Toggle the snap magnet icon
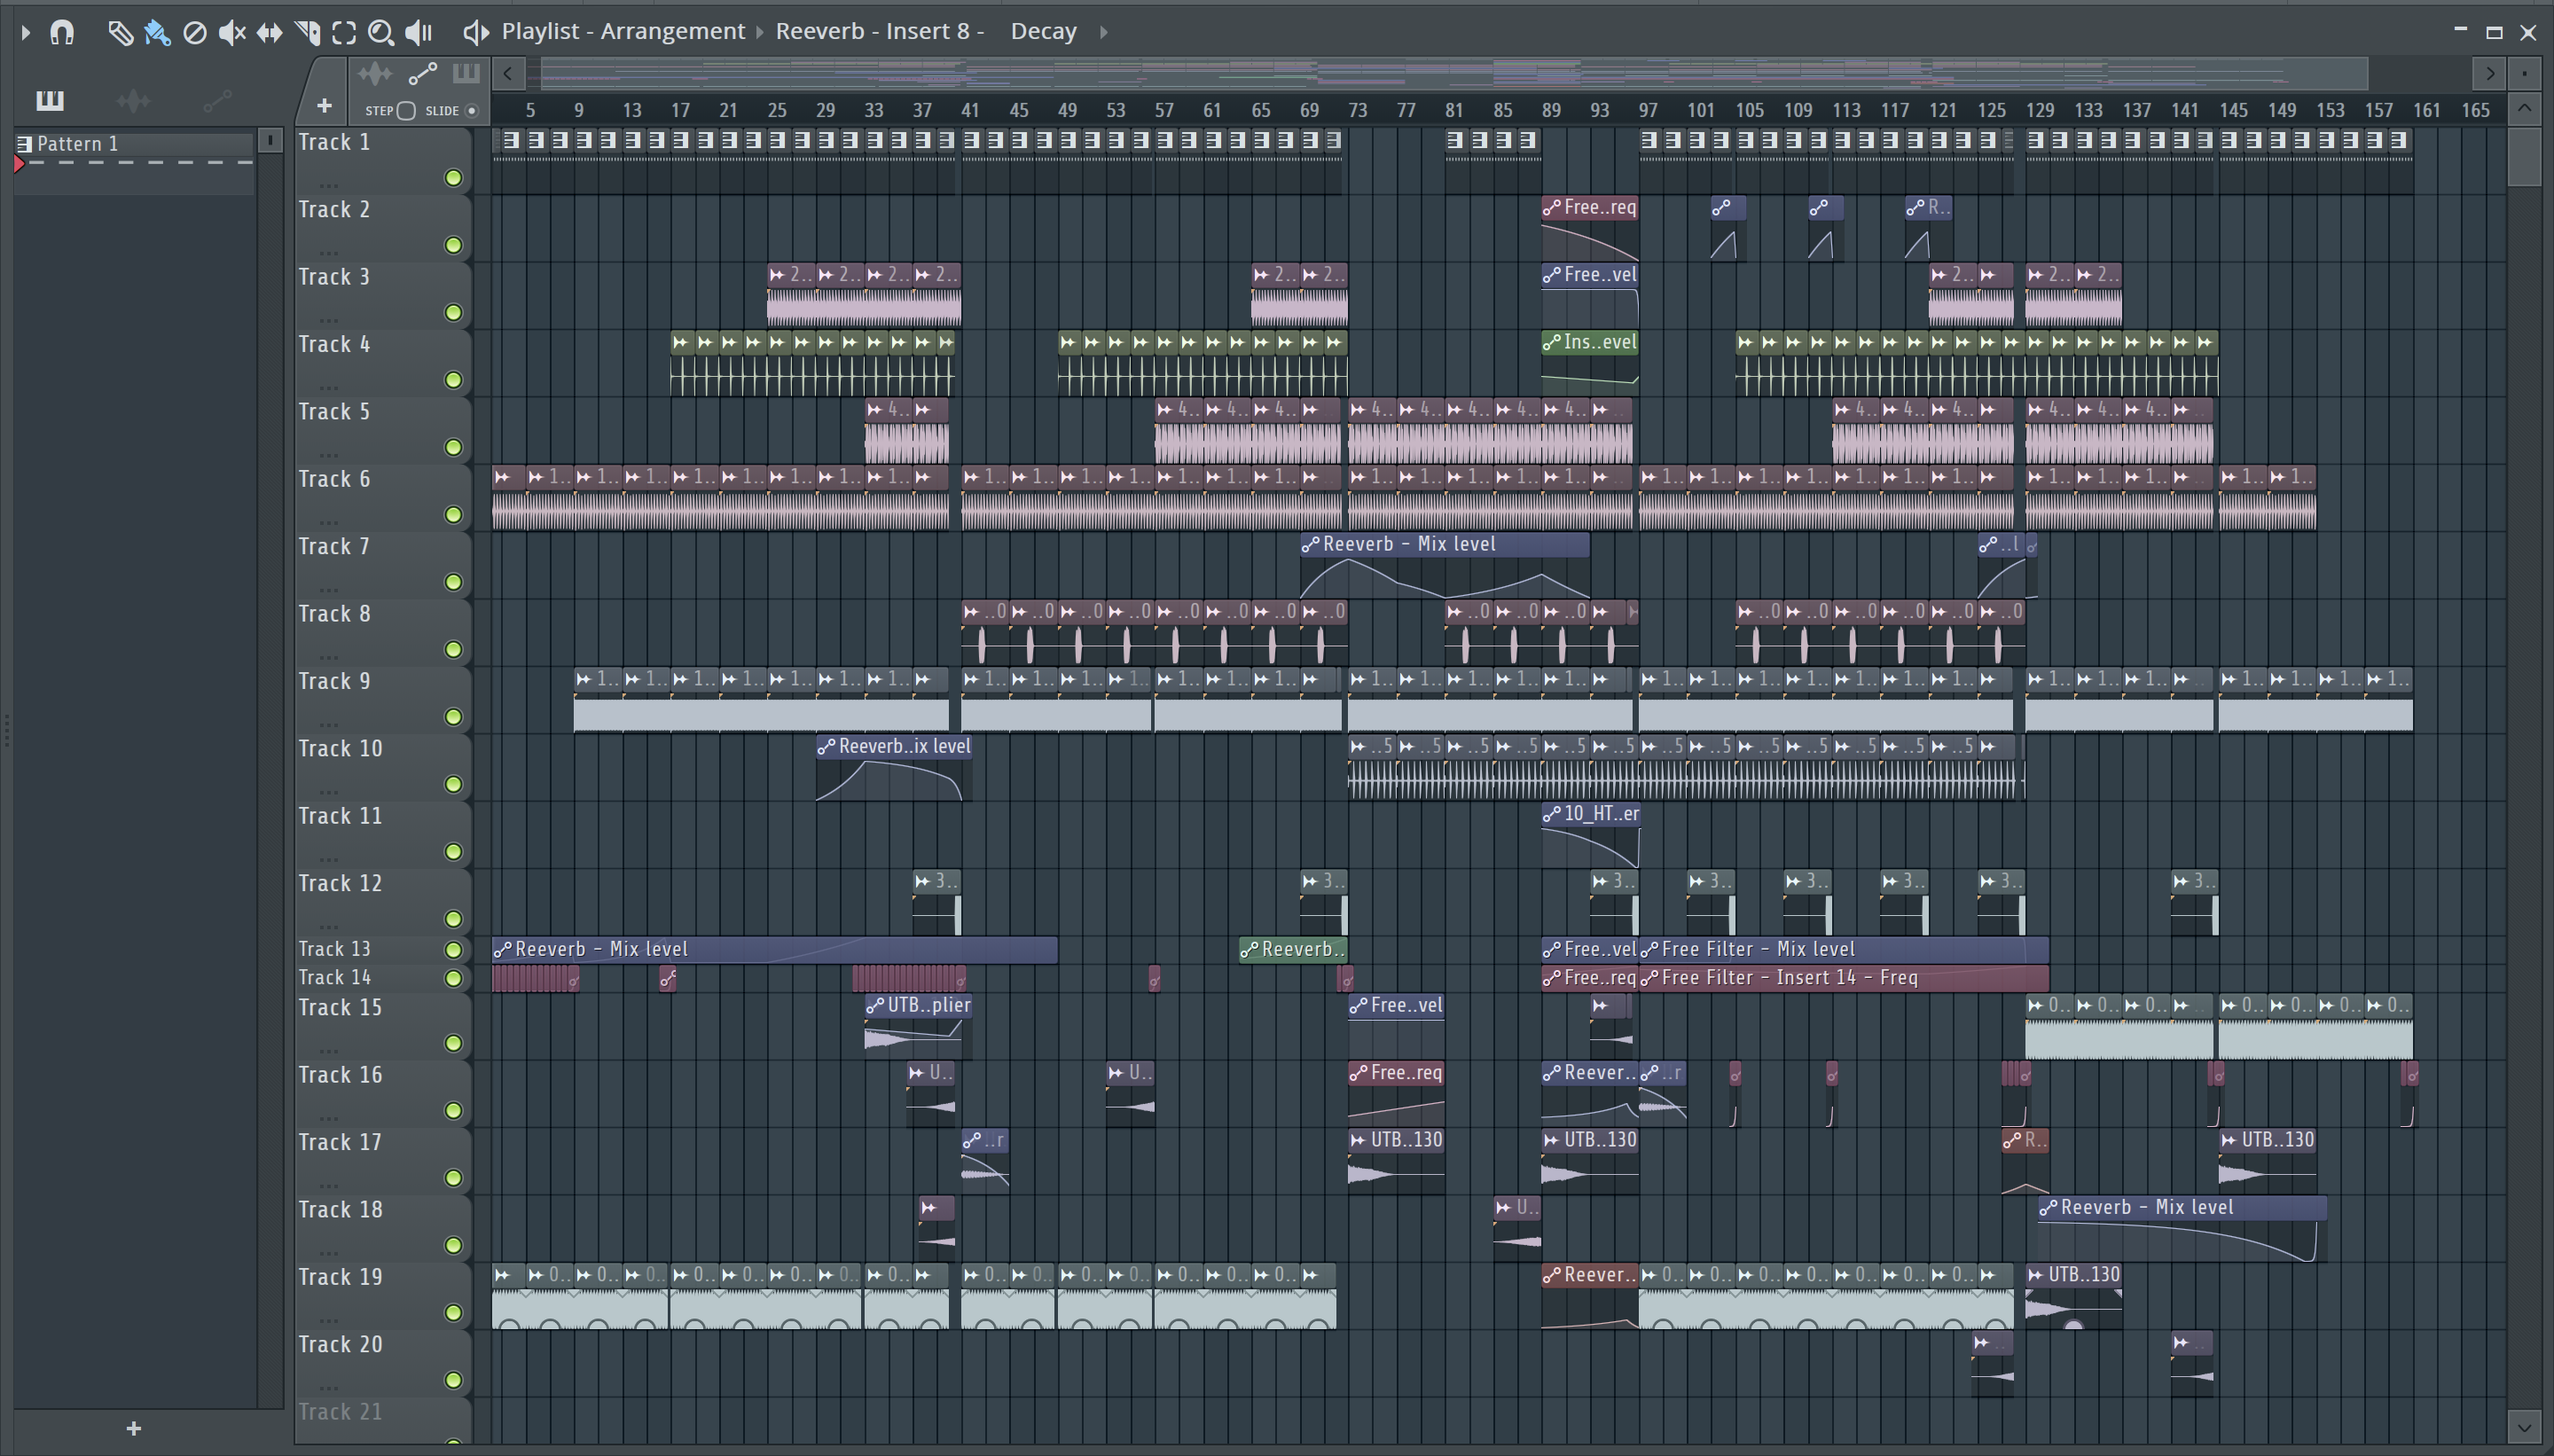2554x1456 pixels. pos(62,32)
